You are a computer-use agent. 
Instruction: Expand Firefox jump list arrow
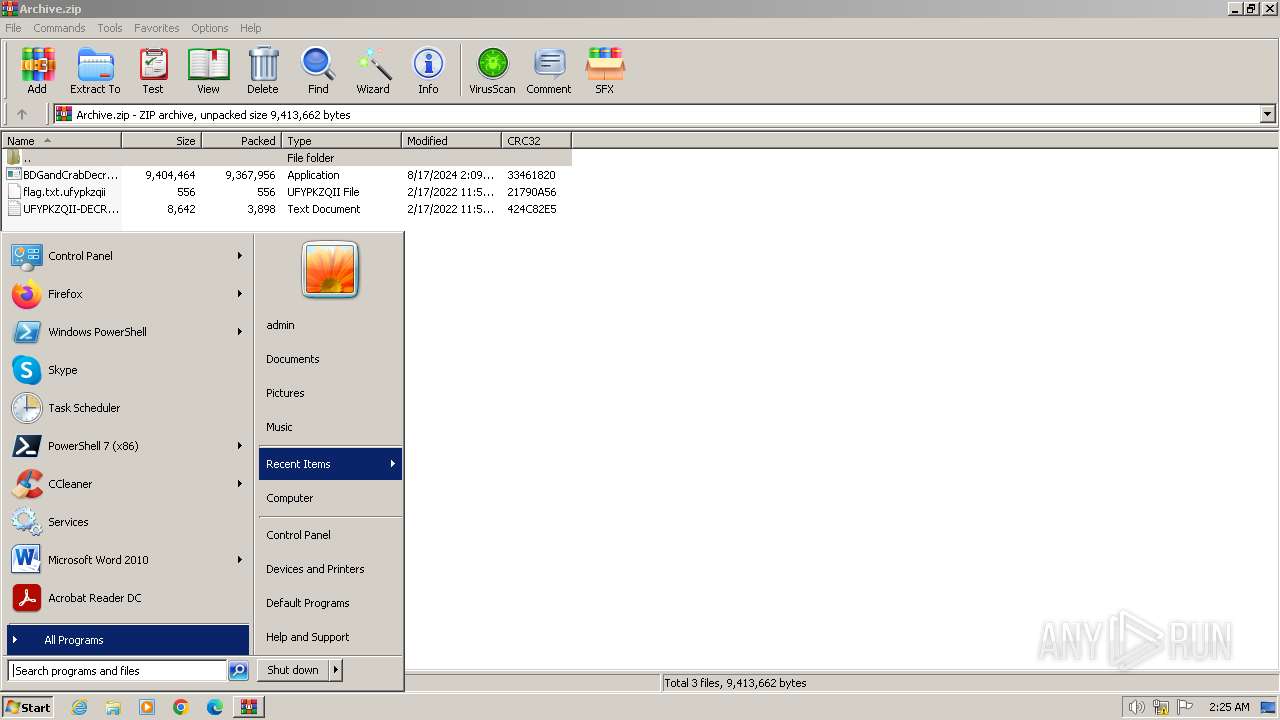tap(240, 294)
